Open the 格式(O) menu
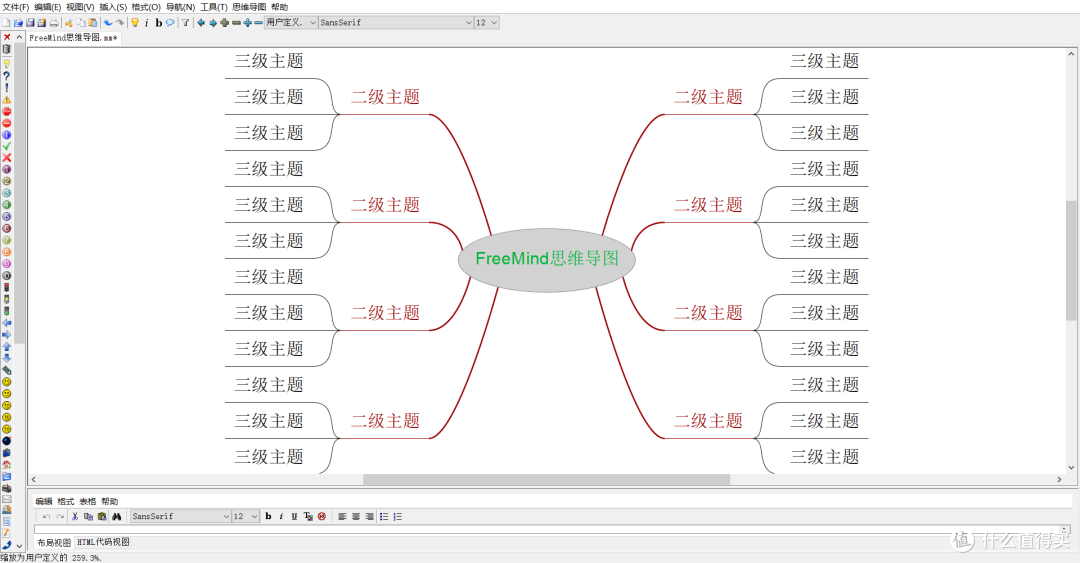Viewport: 1080px width, 563px height. point(146,7)
